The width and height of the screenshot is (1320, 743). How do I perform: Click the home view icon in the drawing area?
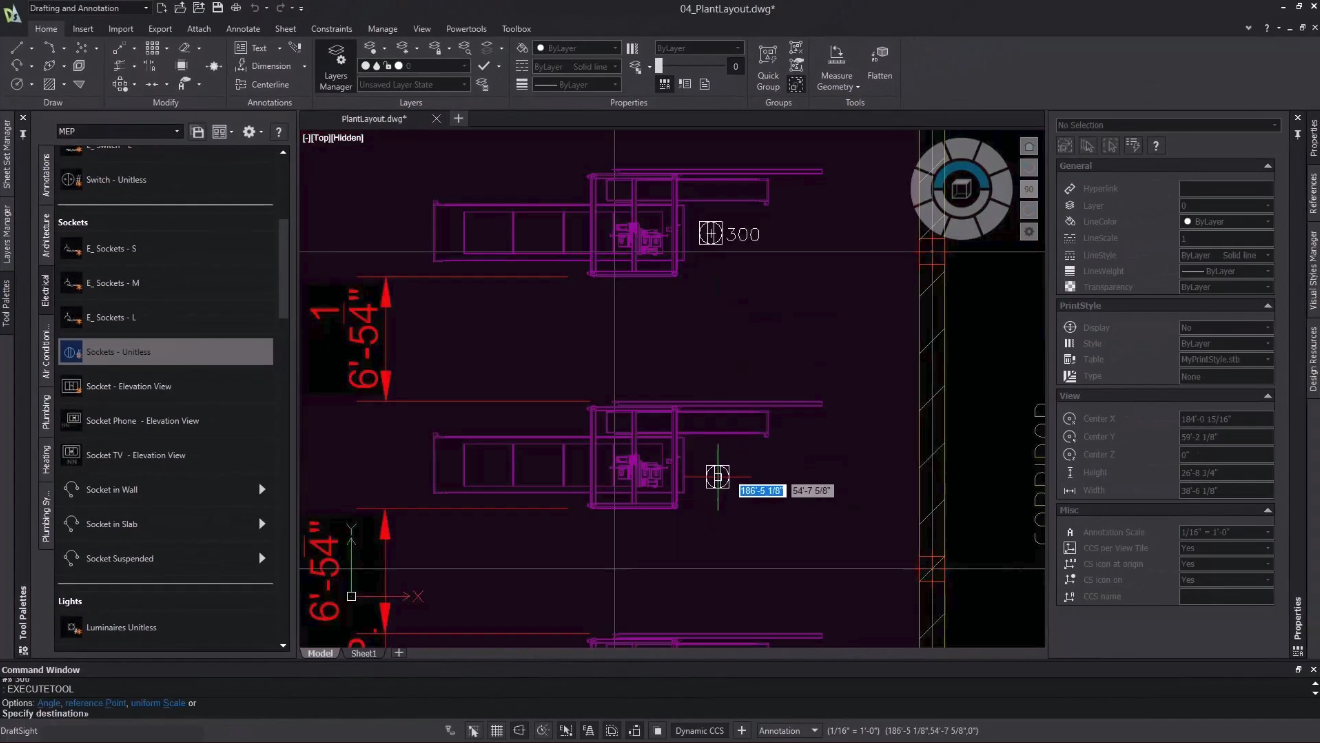click(x=1028, y=147)
